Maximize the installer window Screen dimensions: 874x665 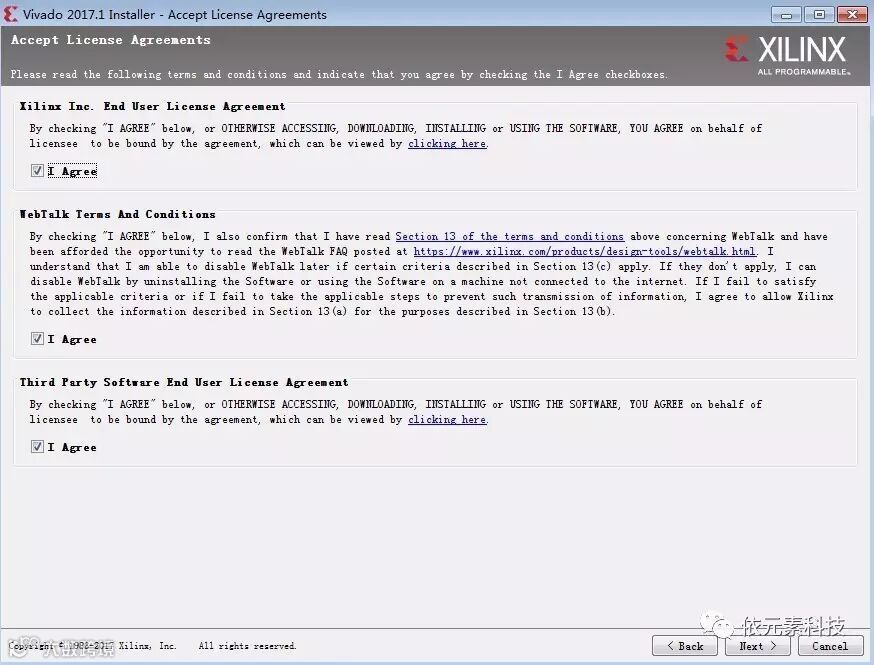pos(819,14)
